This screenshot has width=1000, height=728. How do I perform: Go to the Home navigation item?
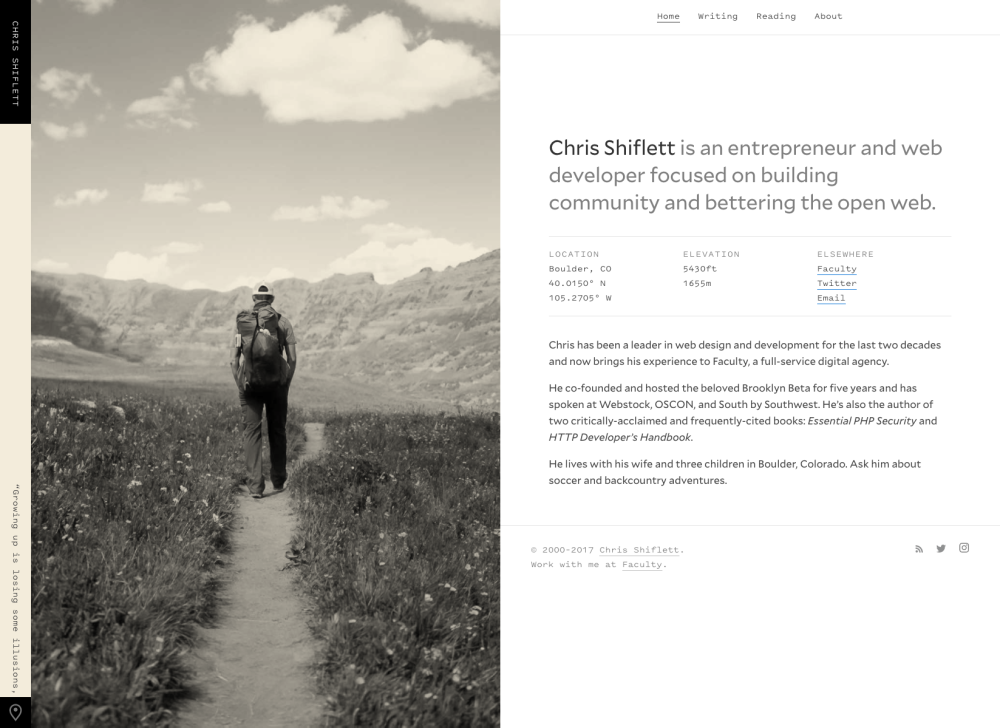pyautogui.click(x=668, y=16)
